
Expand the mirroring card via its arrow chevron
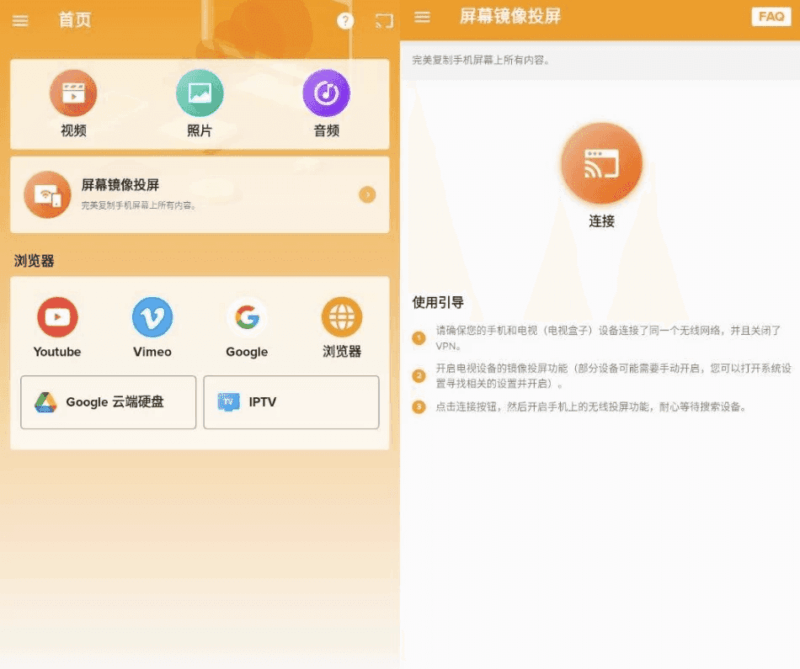coord(367,194)
